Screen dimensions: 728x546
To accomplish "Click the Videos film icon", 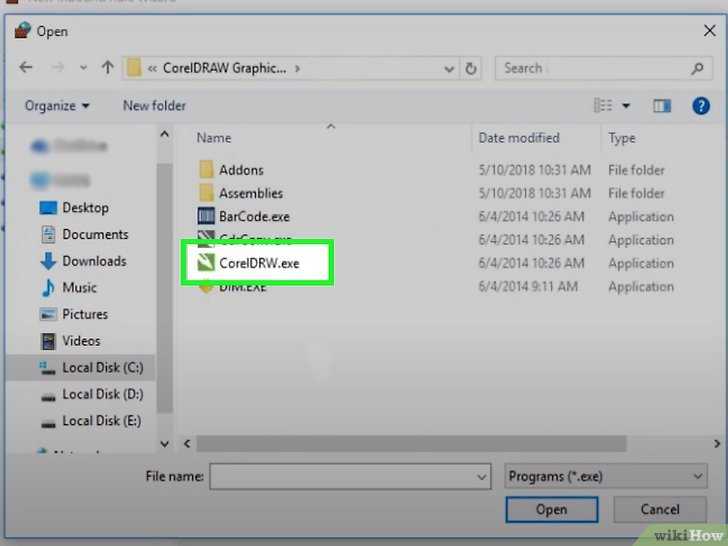I will 48,341.
